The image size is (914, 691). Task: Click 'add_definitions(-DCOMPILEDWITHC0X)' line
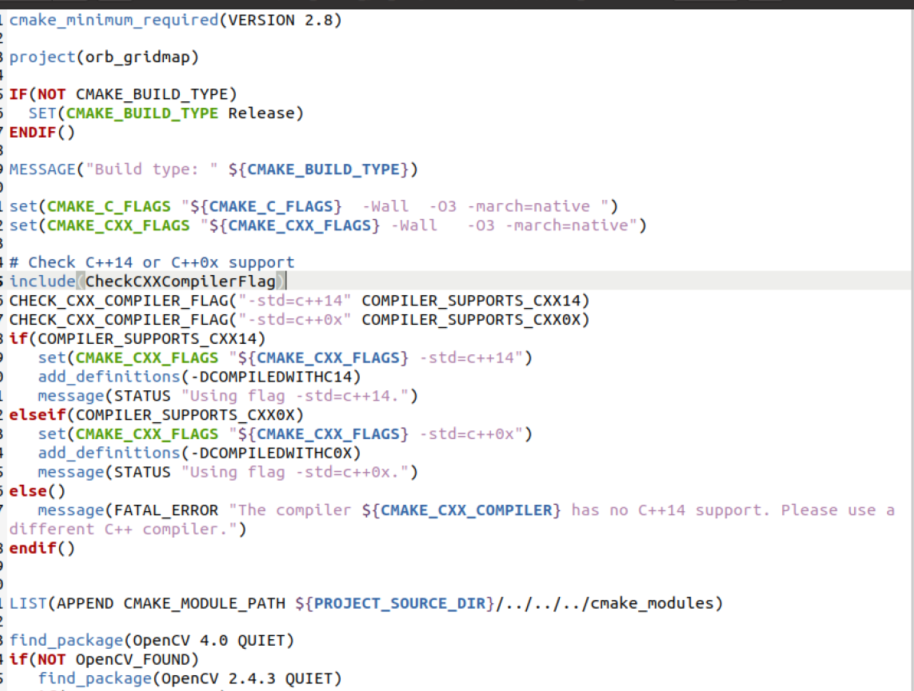[199, 453]
